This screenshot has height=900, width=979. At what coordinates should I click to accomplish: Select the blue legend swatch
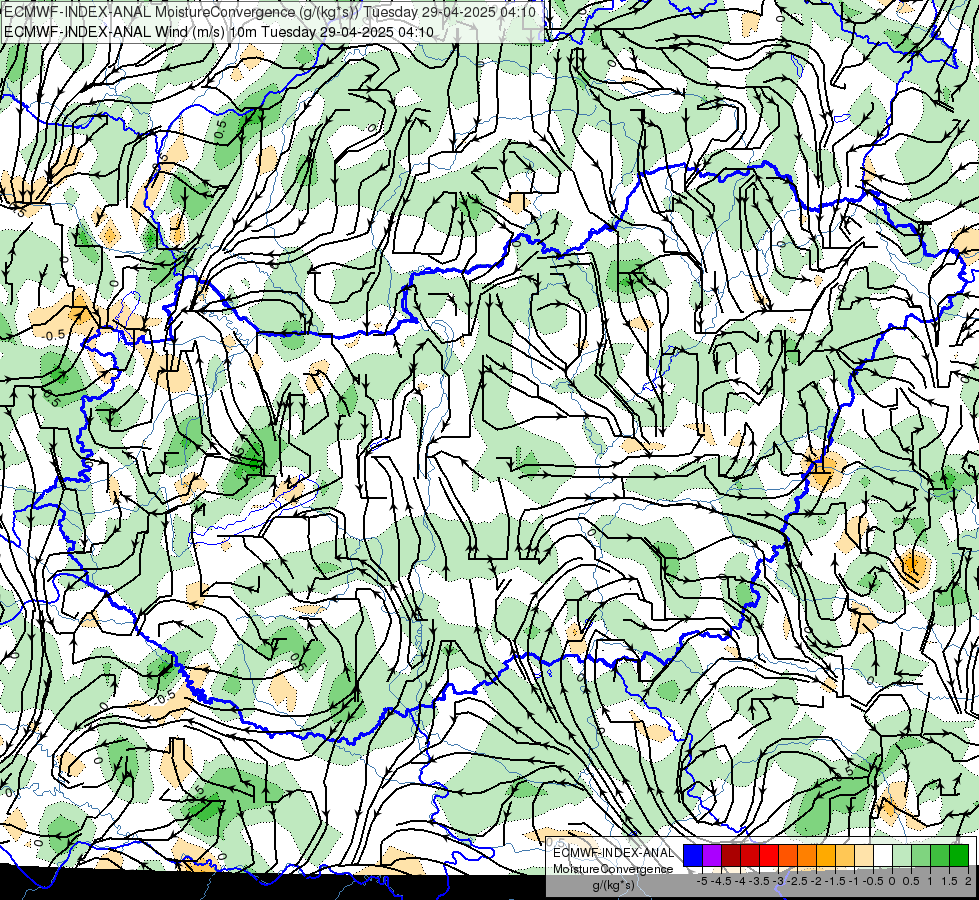click(693, 855)
